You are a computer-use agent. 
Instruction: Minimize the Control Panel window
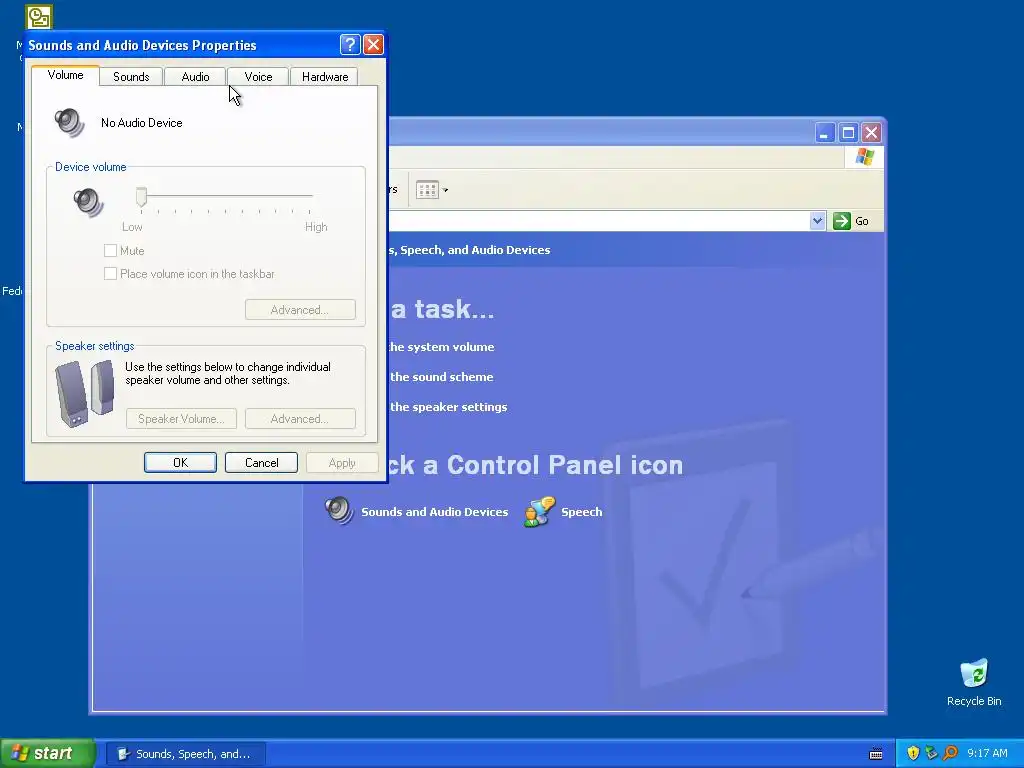[x=824, y=133]
